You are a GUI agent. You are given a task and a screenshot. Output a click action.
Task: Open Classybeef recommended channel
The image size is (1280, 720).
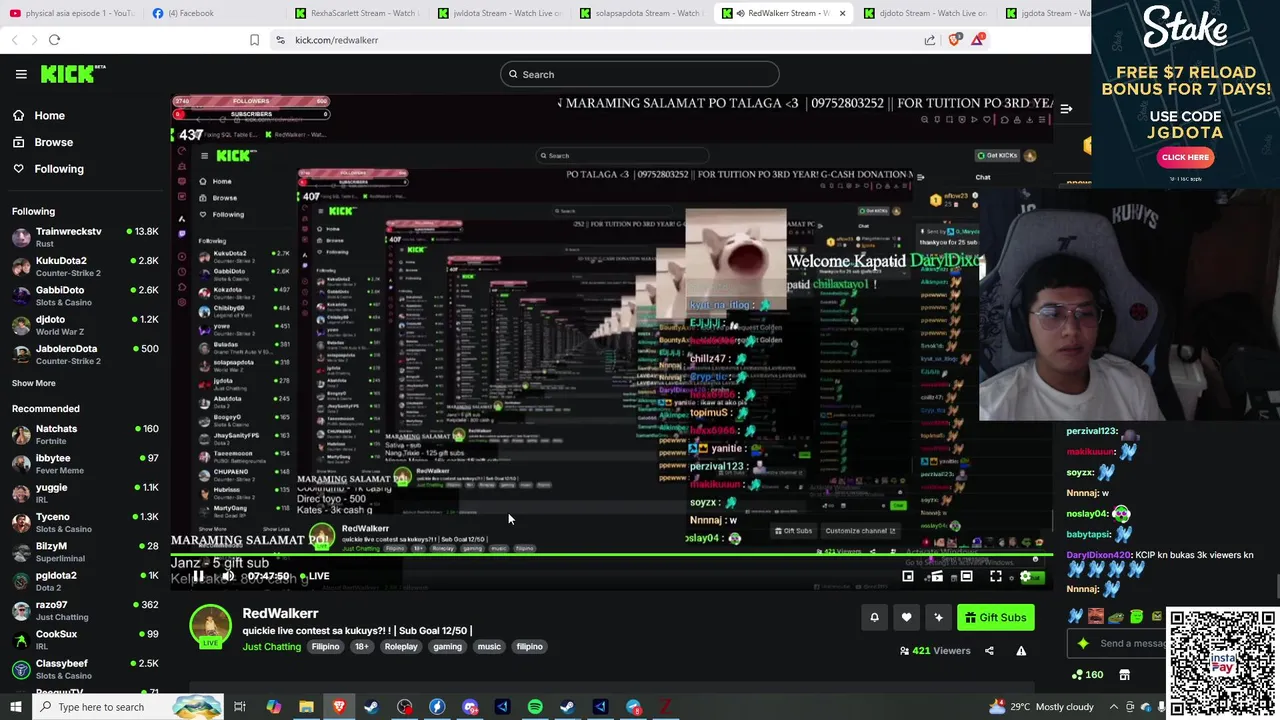[85, 669]
